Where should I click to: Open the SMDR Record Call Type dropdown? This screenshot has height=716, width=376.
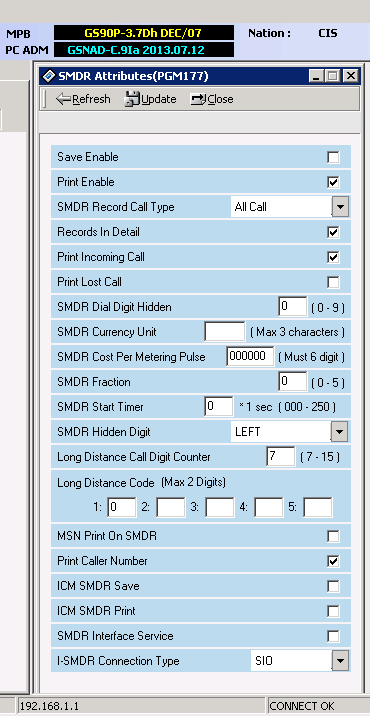(340, 207)
